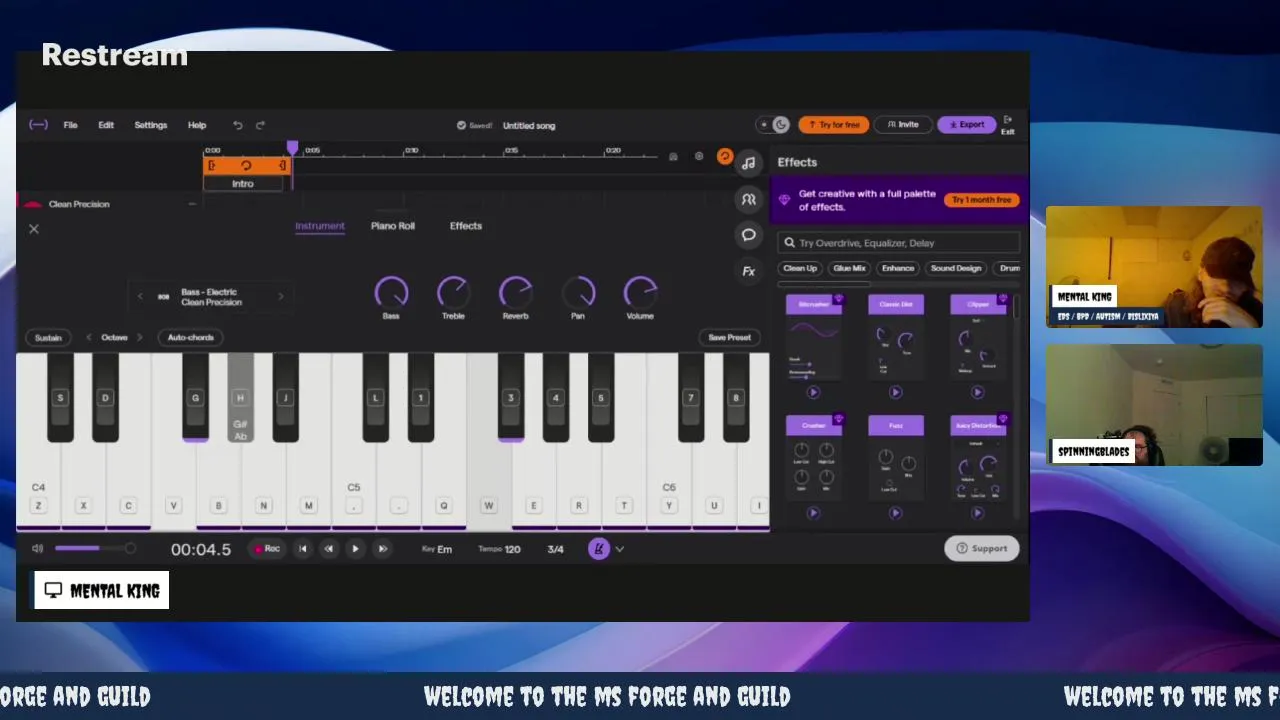
Task: Select the next instrument preset arrow
Action: [x=280, y=296]
